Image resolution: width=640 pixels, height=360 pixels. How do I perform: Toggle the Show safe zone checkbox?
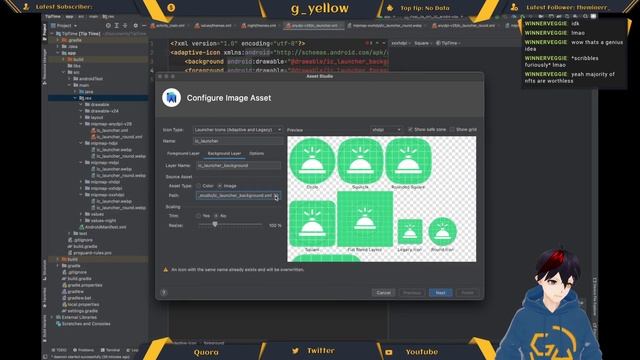(410, 129)
